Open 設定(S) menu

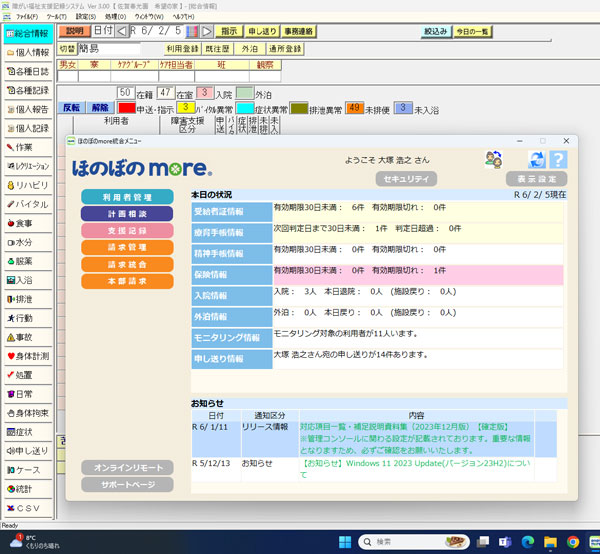coord(86,17)
